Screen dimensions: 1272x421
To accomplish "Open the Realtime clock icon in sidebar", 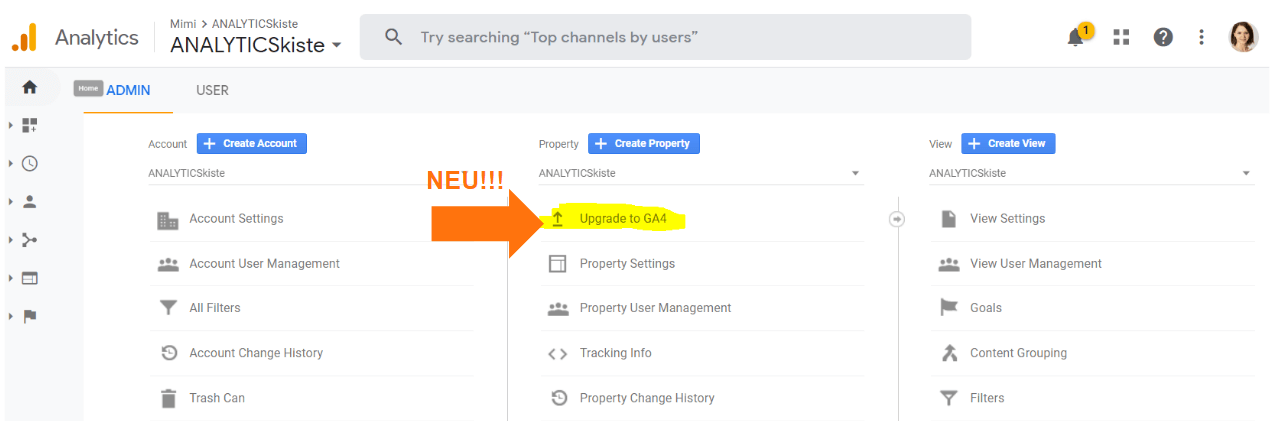I will pyautogui.click(x=29, y=163).
